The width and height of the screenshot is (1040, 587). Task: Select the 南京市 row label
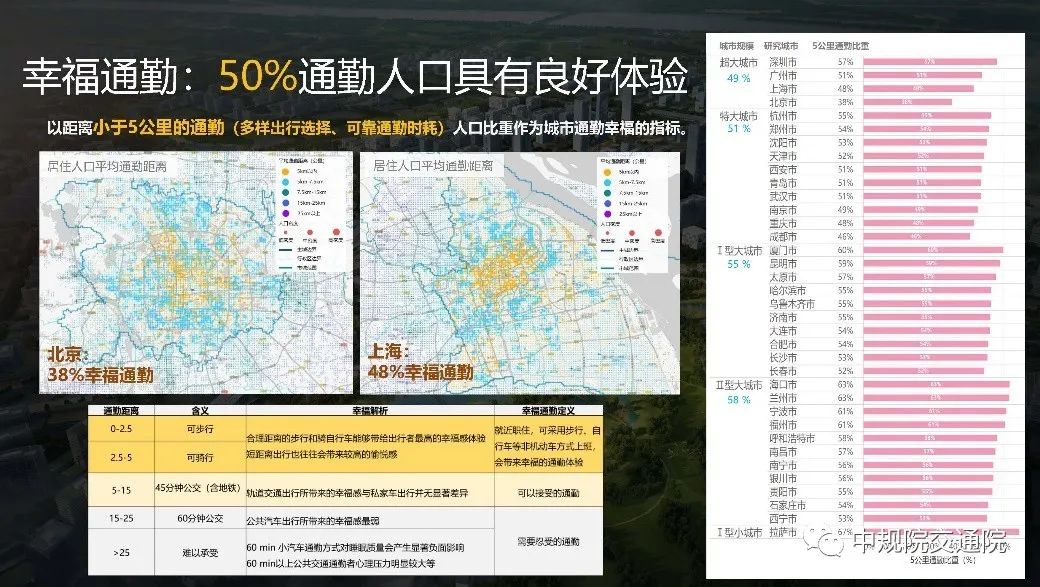tap(783, 210)
